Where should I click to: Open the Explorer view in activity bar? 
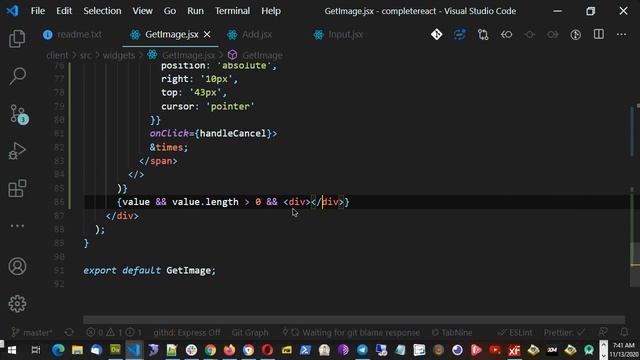17,38
